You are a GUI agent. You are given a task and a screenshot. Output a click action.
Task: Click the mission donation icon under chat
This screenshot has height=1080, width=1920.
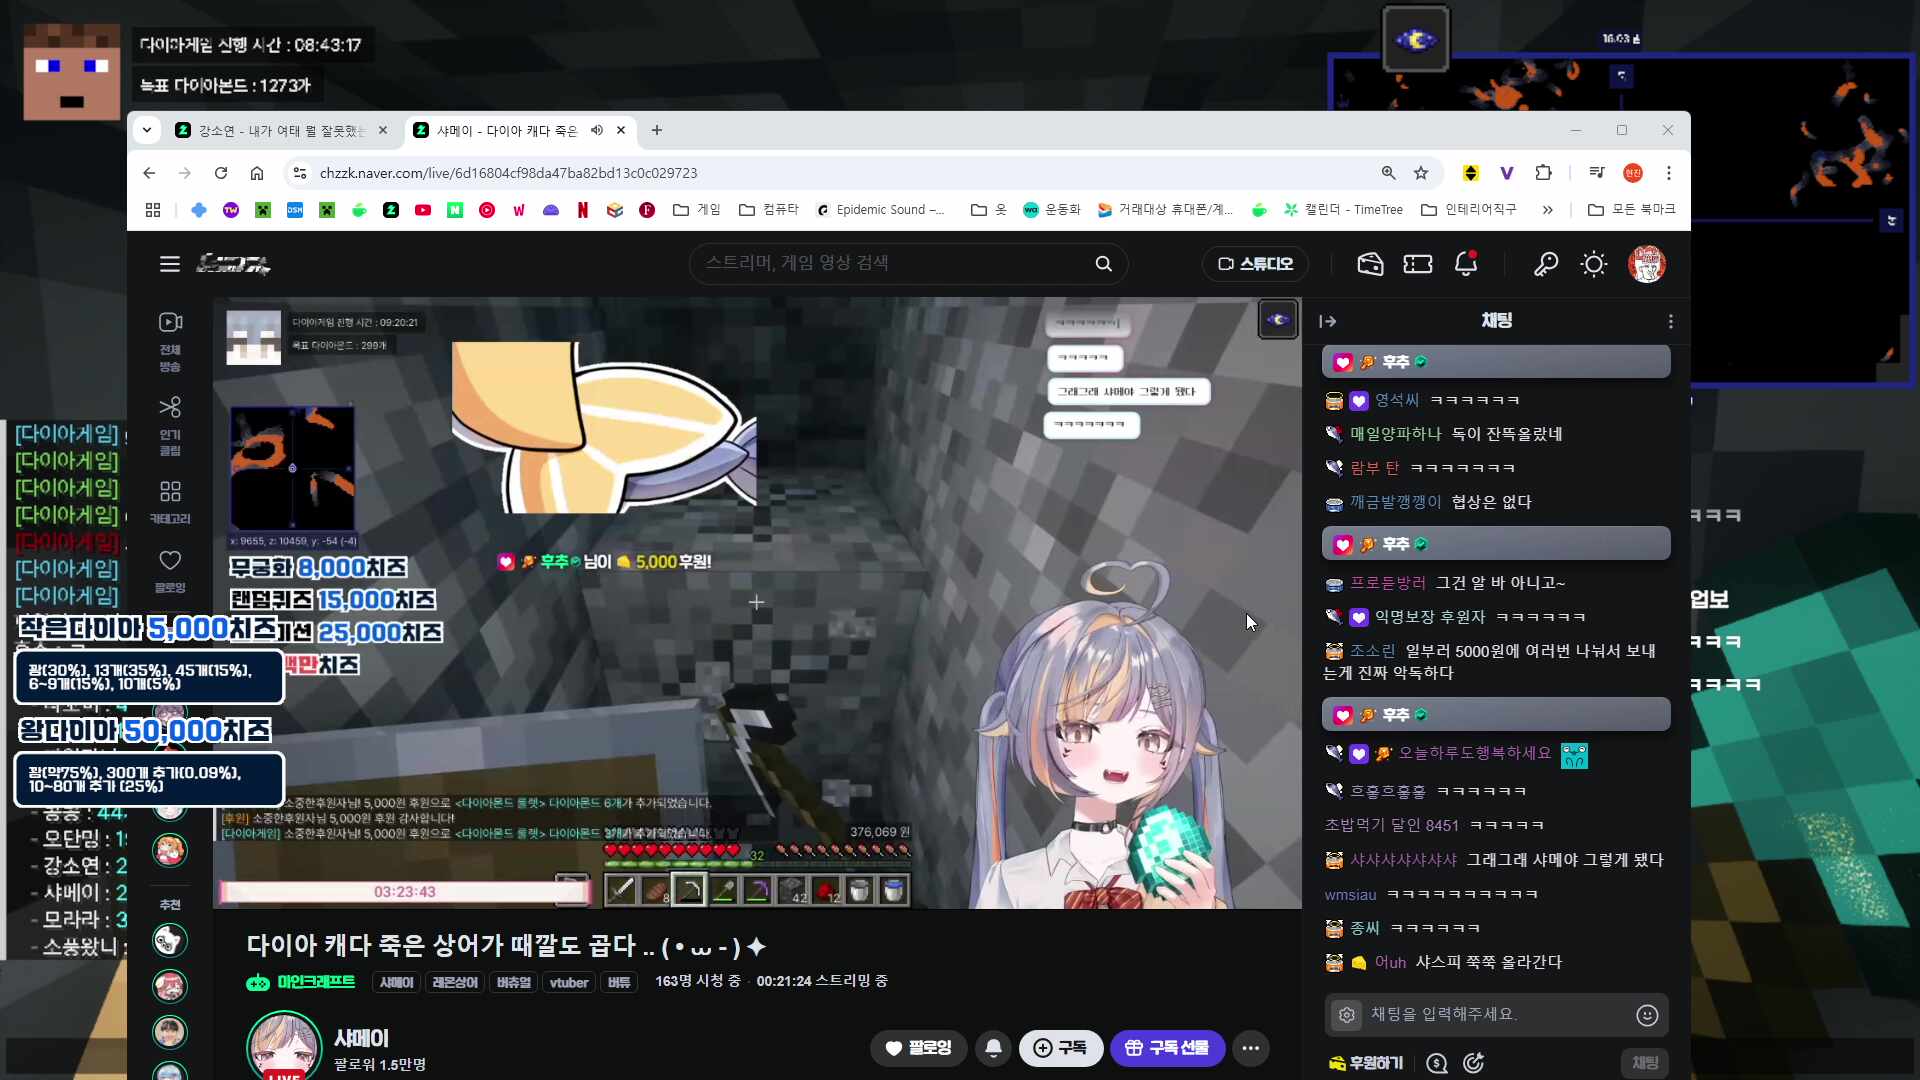click(1473, 1063)
